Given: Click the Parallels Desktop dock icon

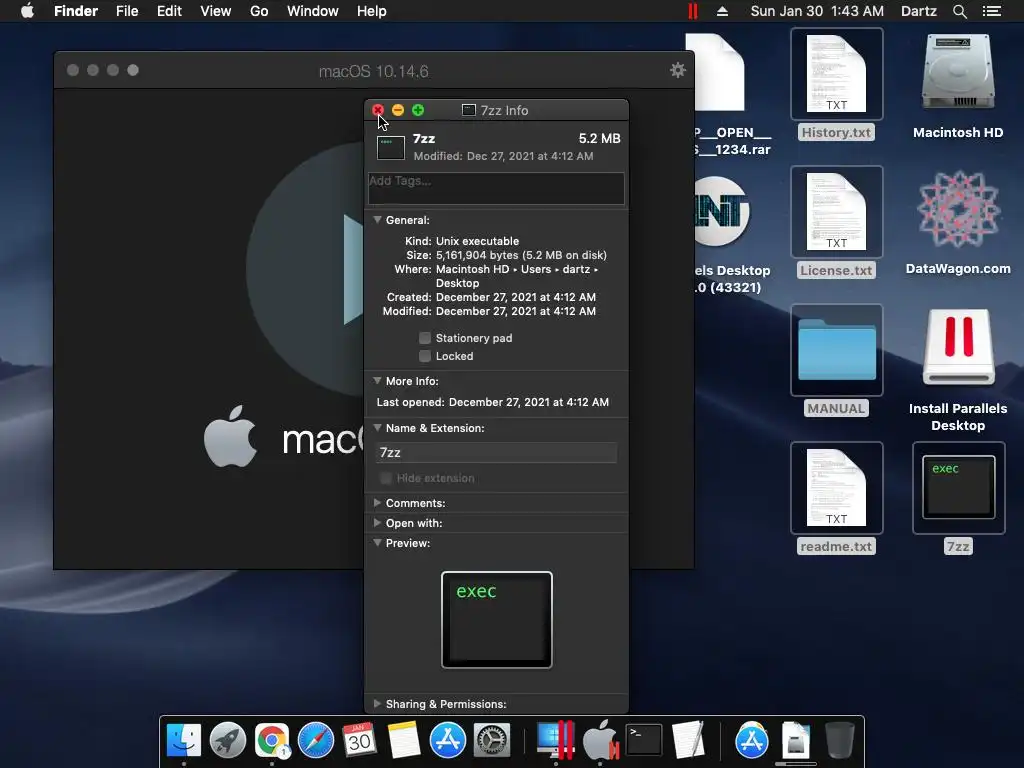Looking at the screenshot, I should (x=555, y=741).
